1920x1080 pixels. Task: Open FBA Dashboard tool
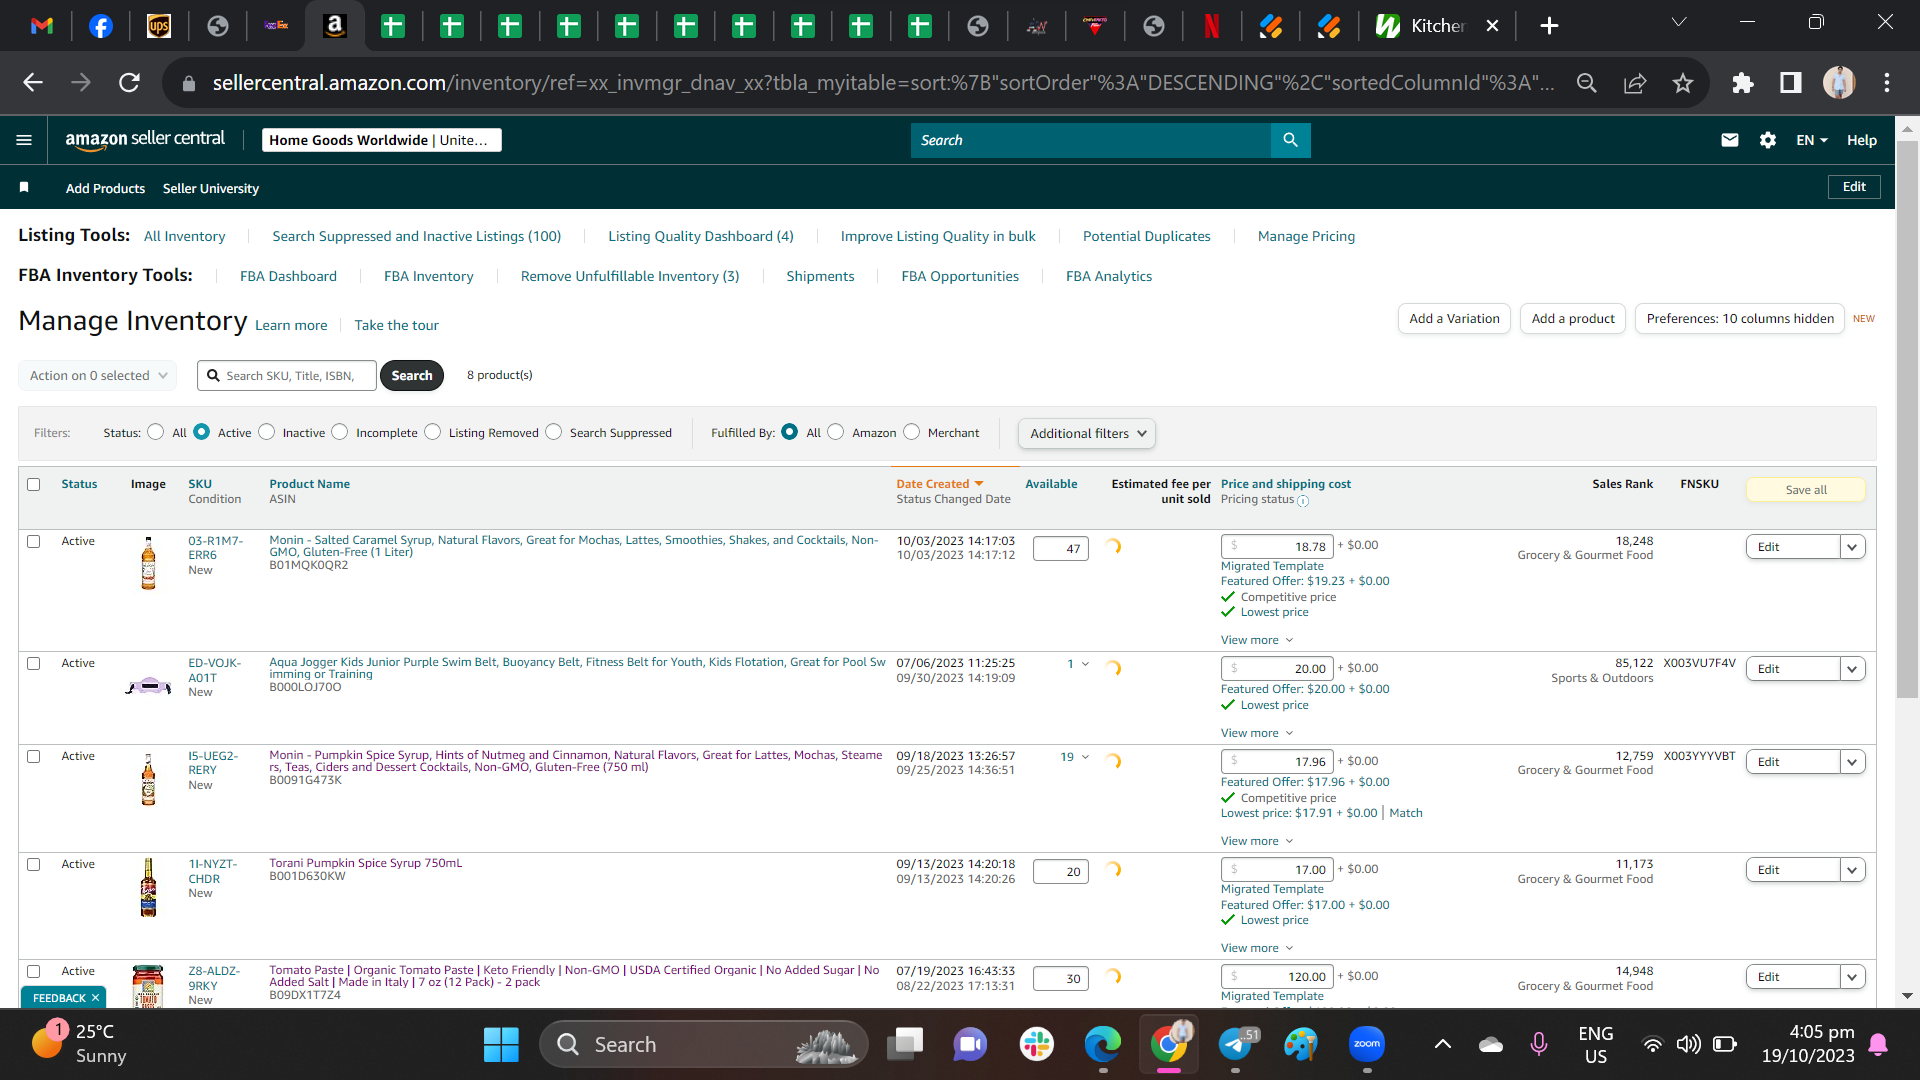click(x=288, y=277)
